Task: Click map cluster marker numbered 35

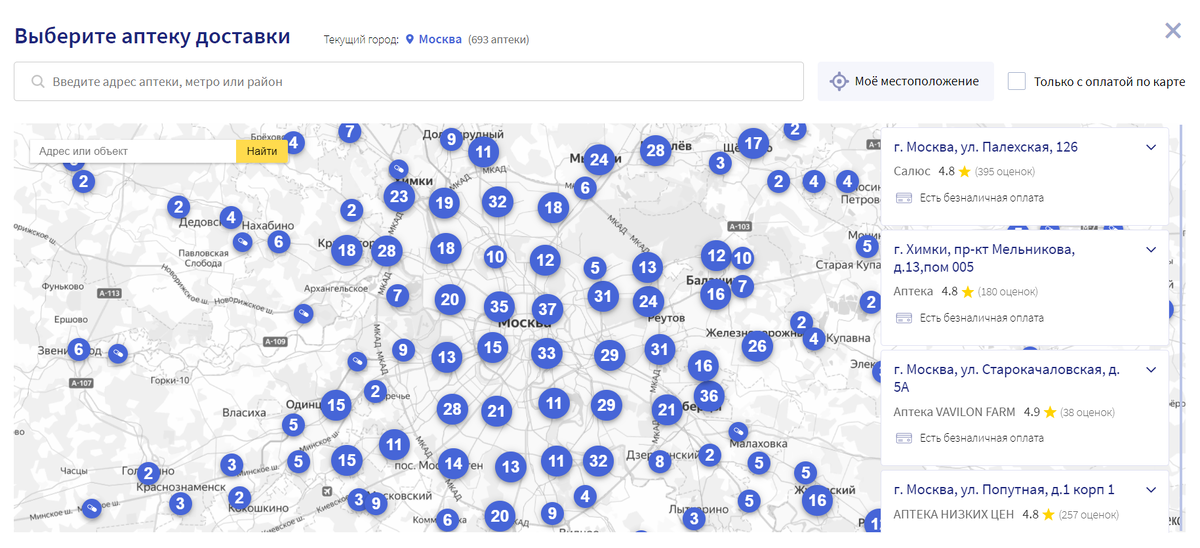Action: (x=500, y=307)
